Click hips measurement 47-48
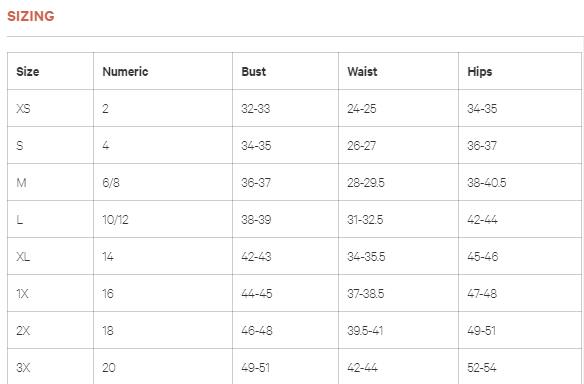 [x=482, y=294]
